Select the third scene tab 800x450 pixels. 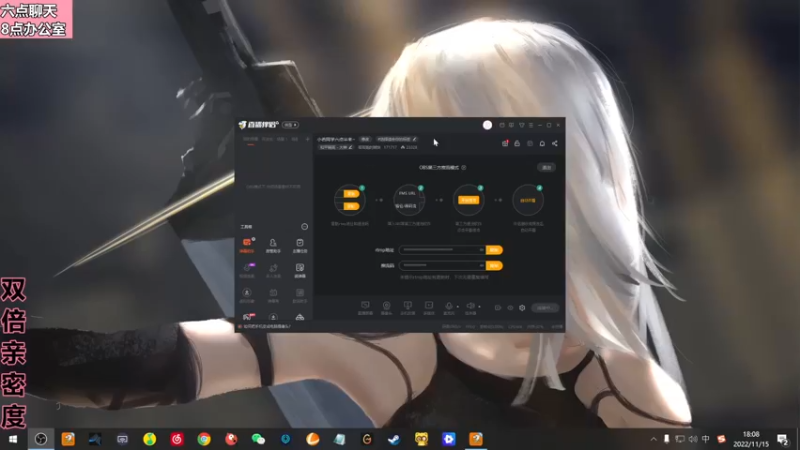[281, 139]
